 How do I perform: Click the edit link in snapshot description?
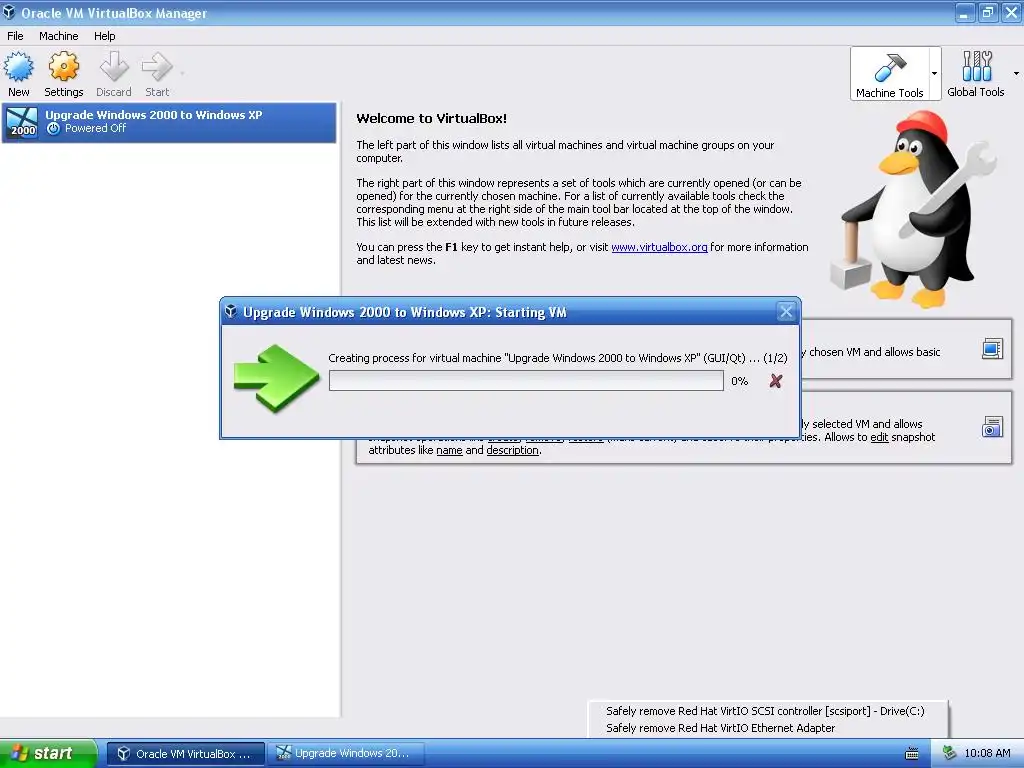pyautogui.click(x=879, y=437)
